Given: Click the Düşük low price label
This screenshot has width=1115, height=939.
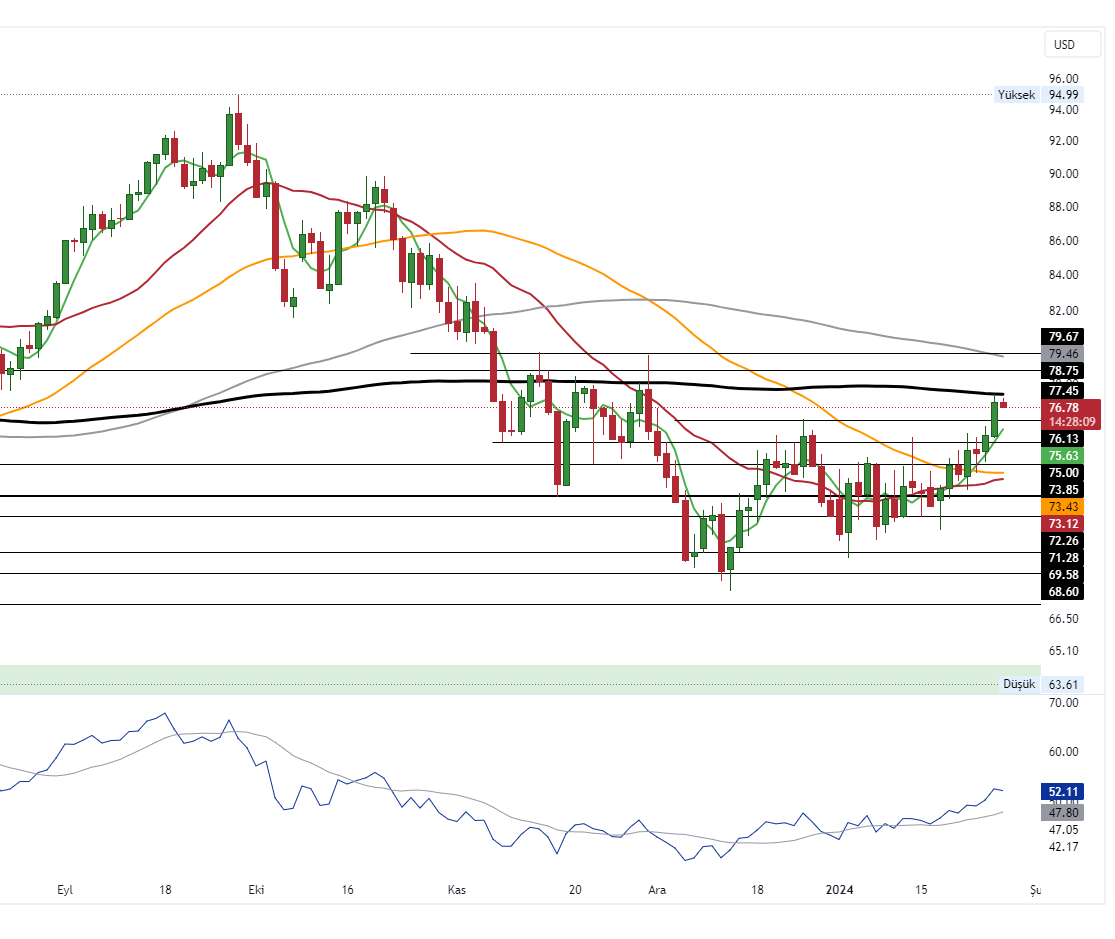Looking at the screenshot, I should [x=1018, y=684].
